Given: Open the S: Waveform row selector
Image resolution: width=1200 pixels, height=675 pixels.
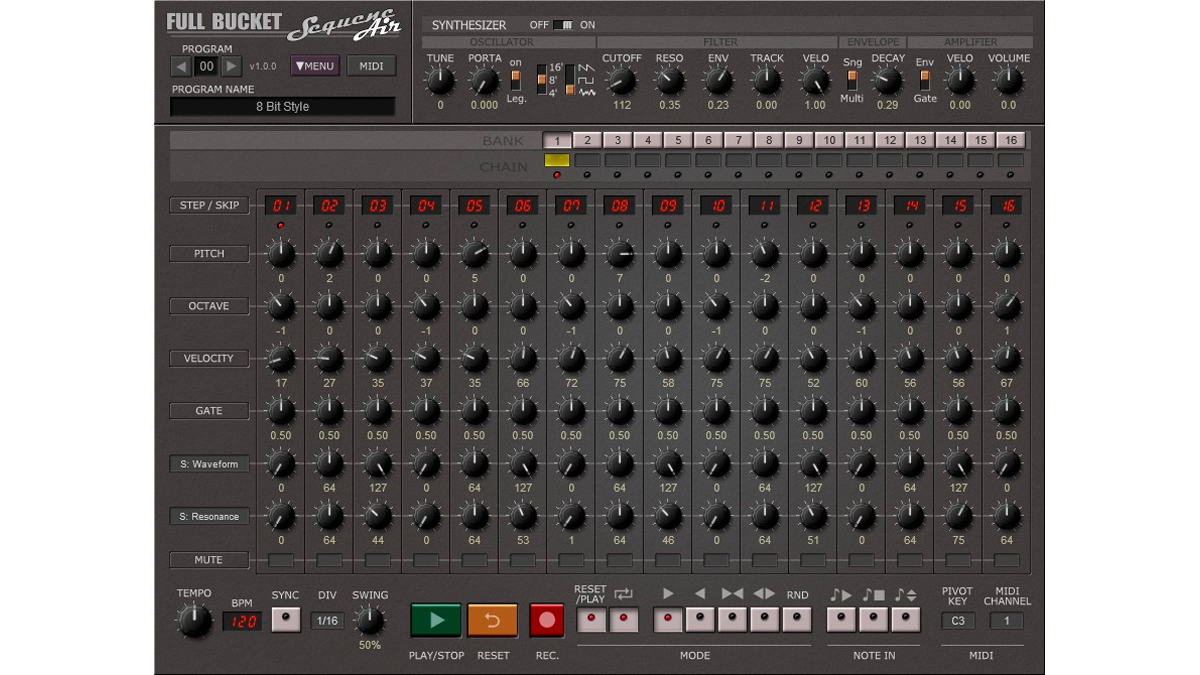Looking at the screenshot, I should [x=209, y=464].
